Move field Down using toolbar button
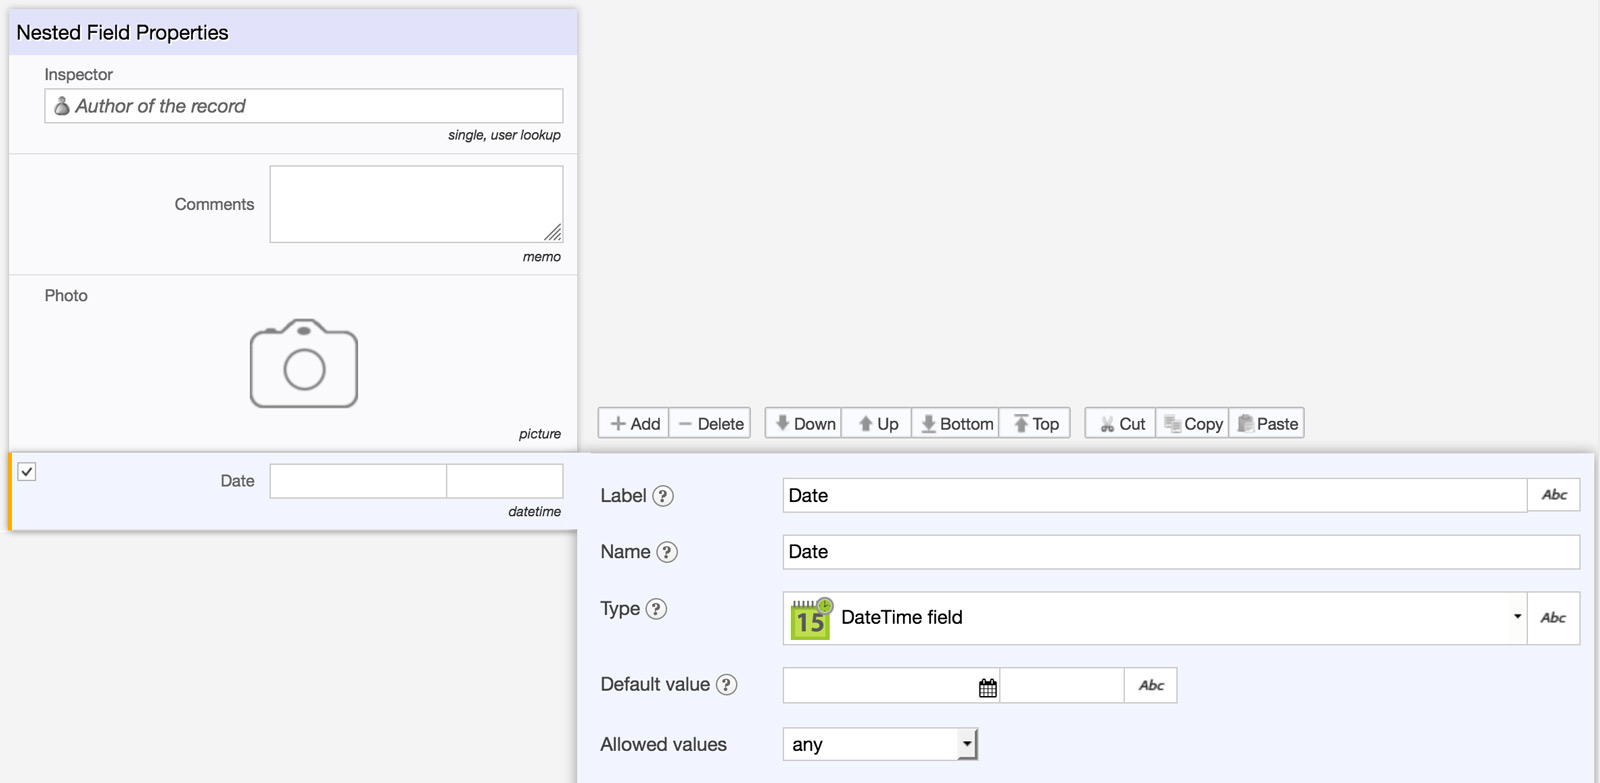The height and width of the screenshot is (783, 1600). [804, 424]
